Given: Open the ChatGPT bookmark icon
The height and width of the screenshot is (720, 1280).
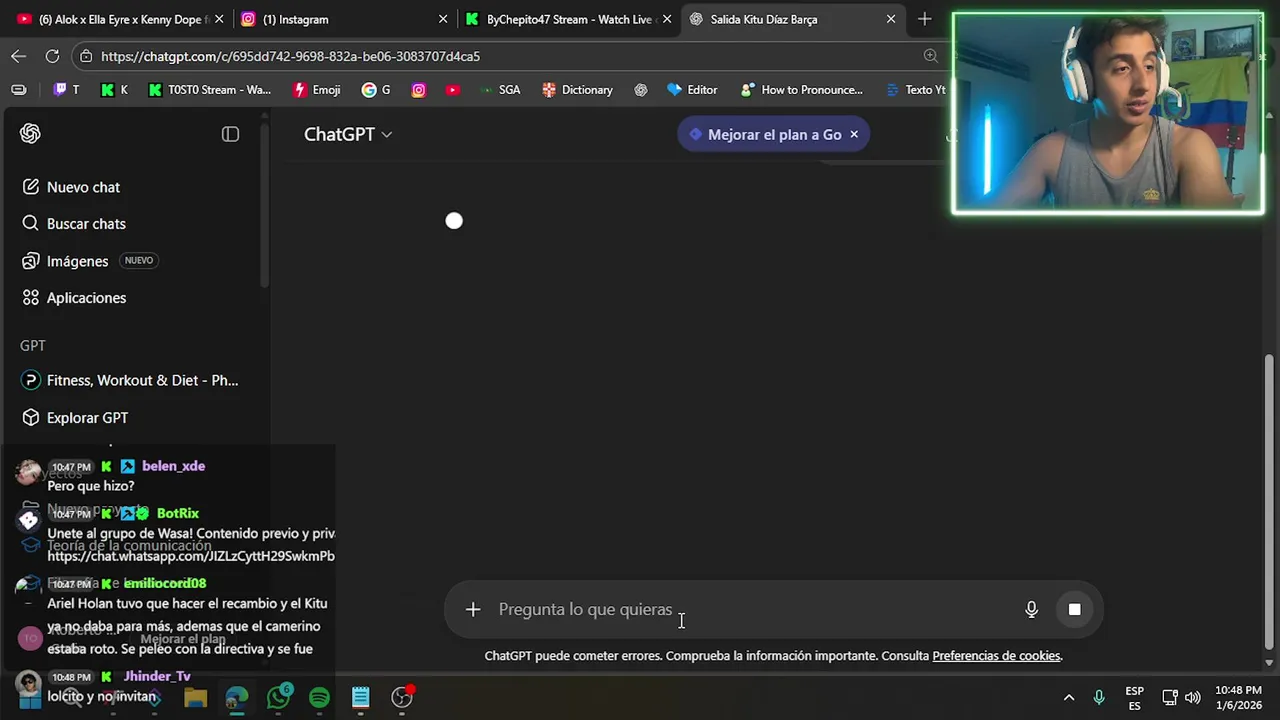Looking at the screenshot, I should coord(641,90).
